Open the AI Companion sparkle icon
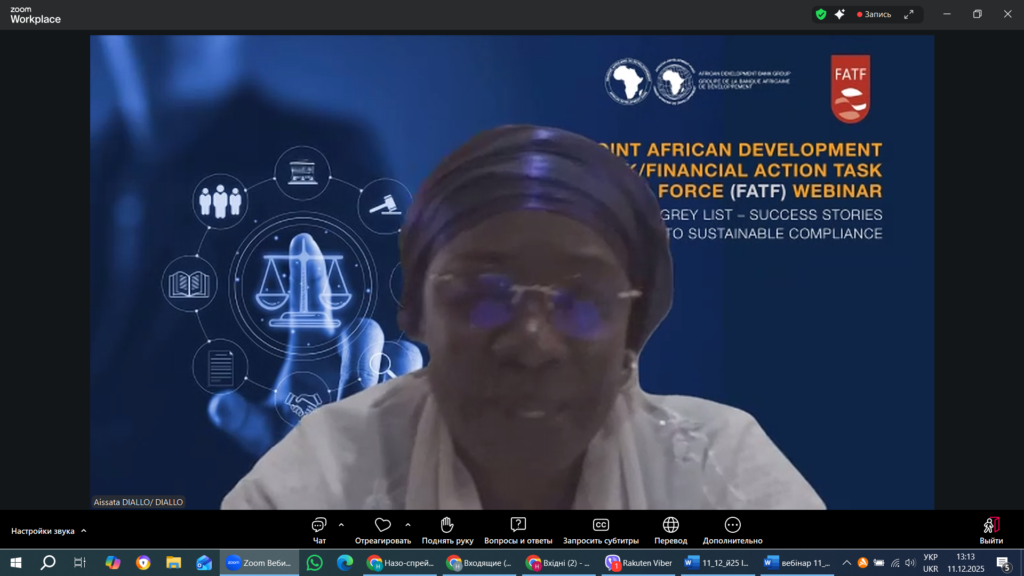The height and width of the screenshot is (576, 1024). 840,14
